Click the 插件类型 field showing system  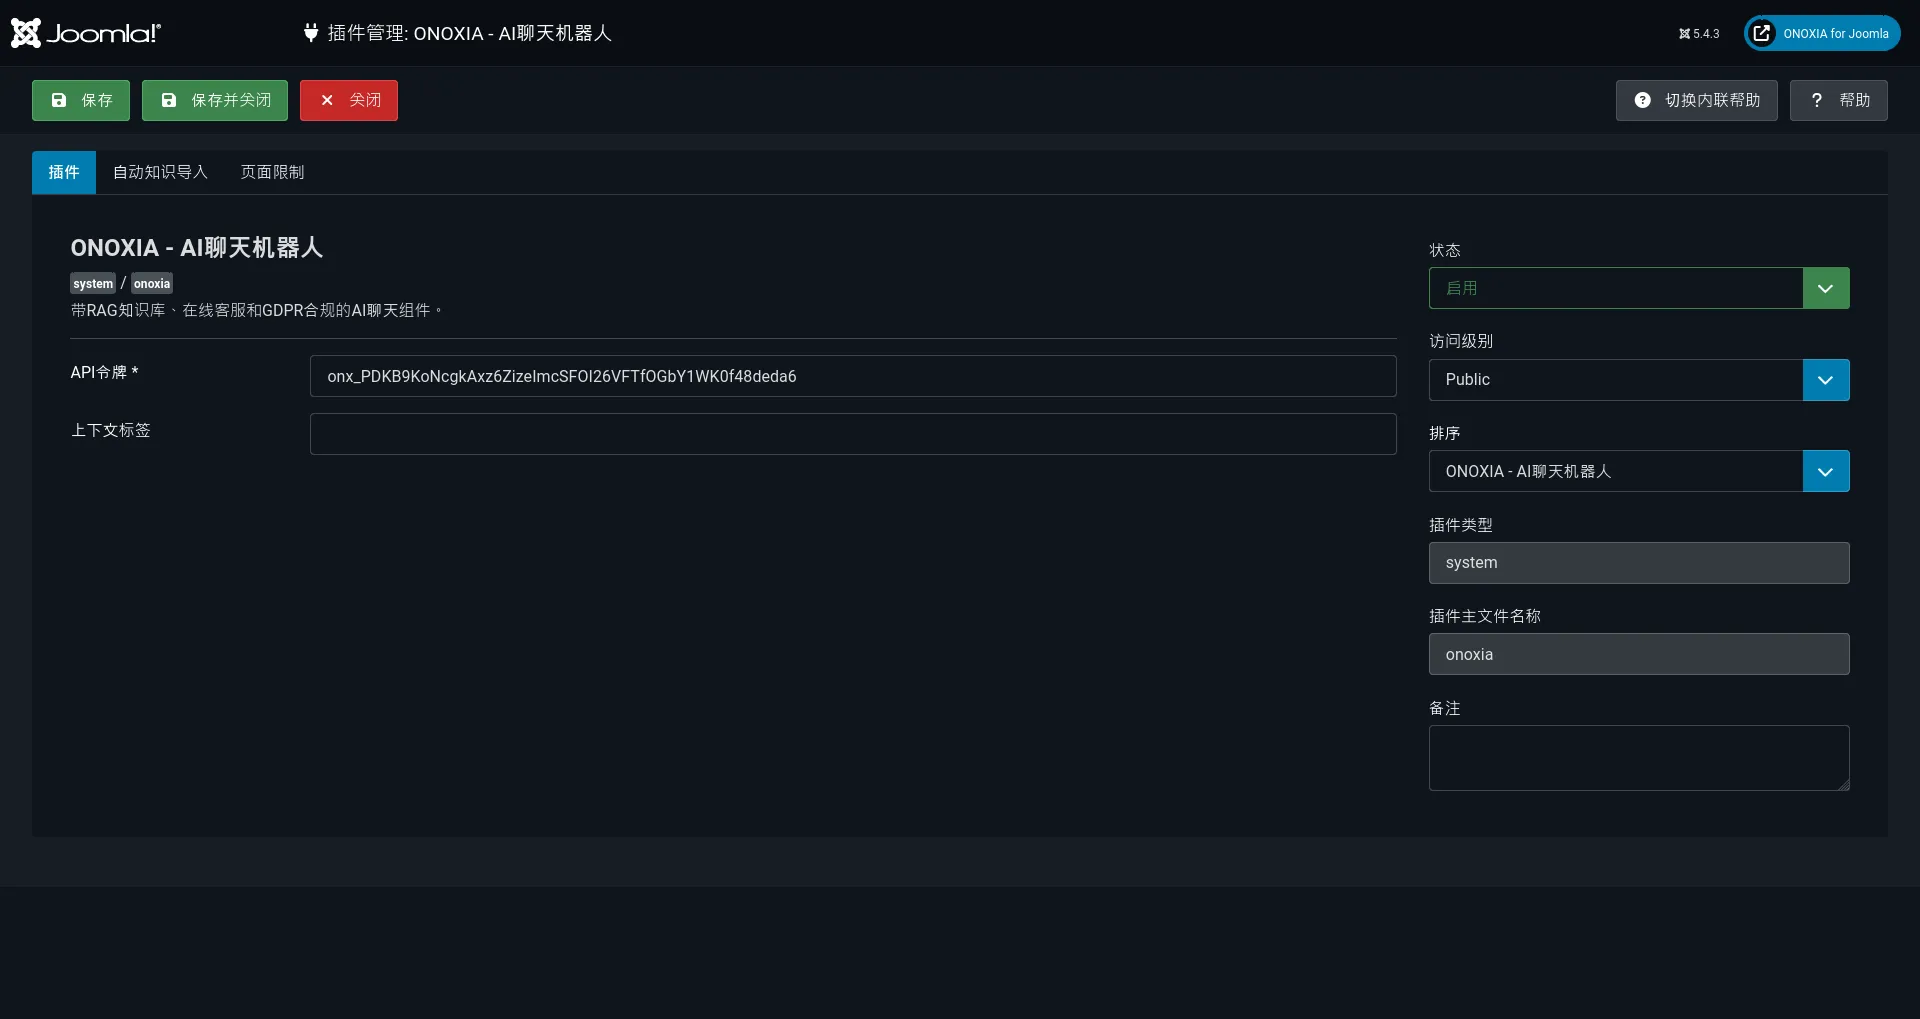pyautogui.click(x=1639, y=563)
